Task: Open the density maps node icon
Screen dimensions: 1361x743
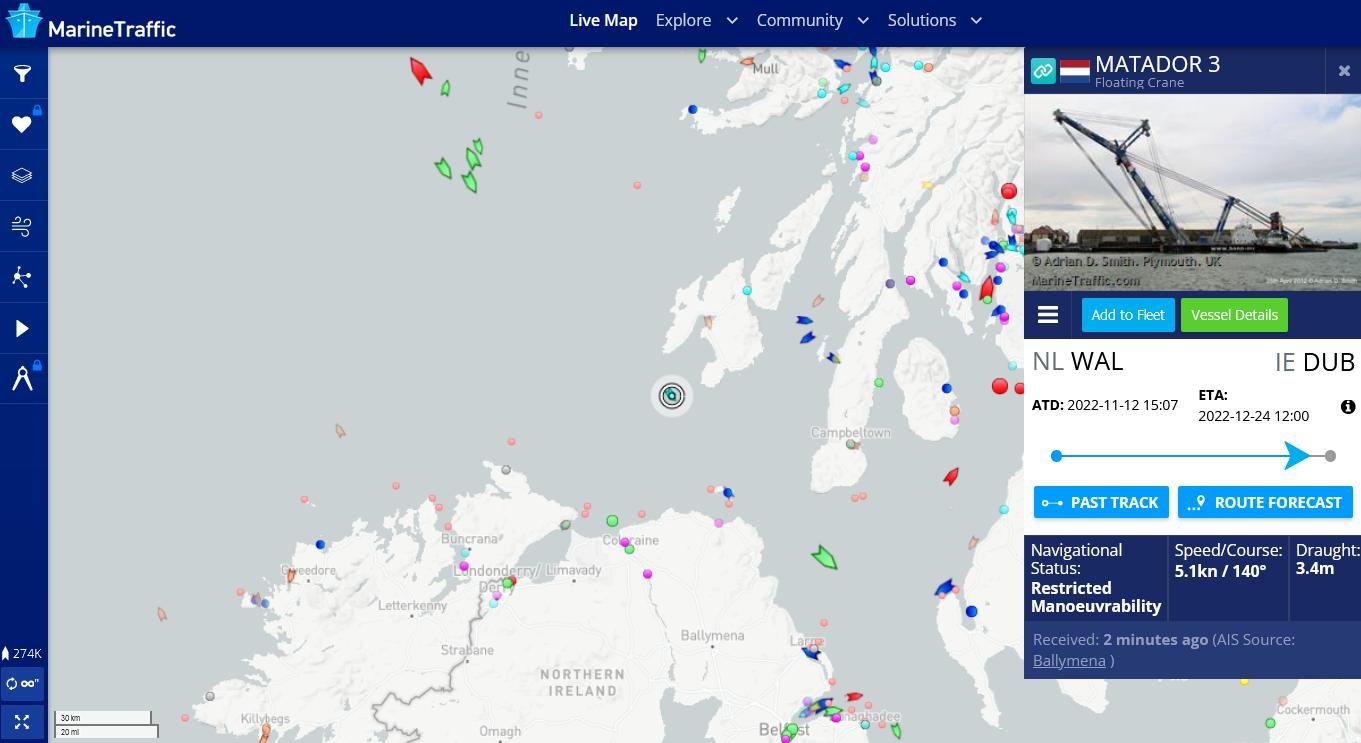Action: [22, 278]
